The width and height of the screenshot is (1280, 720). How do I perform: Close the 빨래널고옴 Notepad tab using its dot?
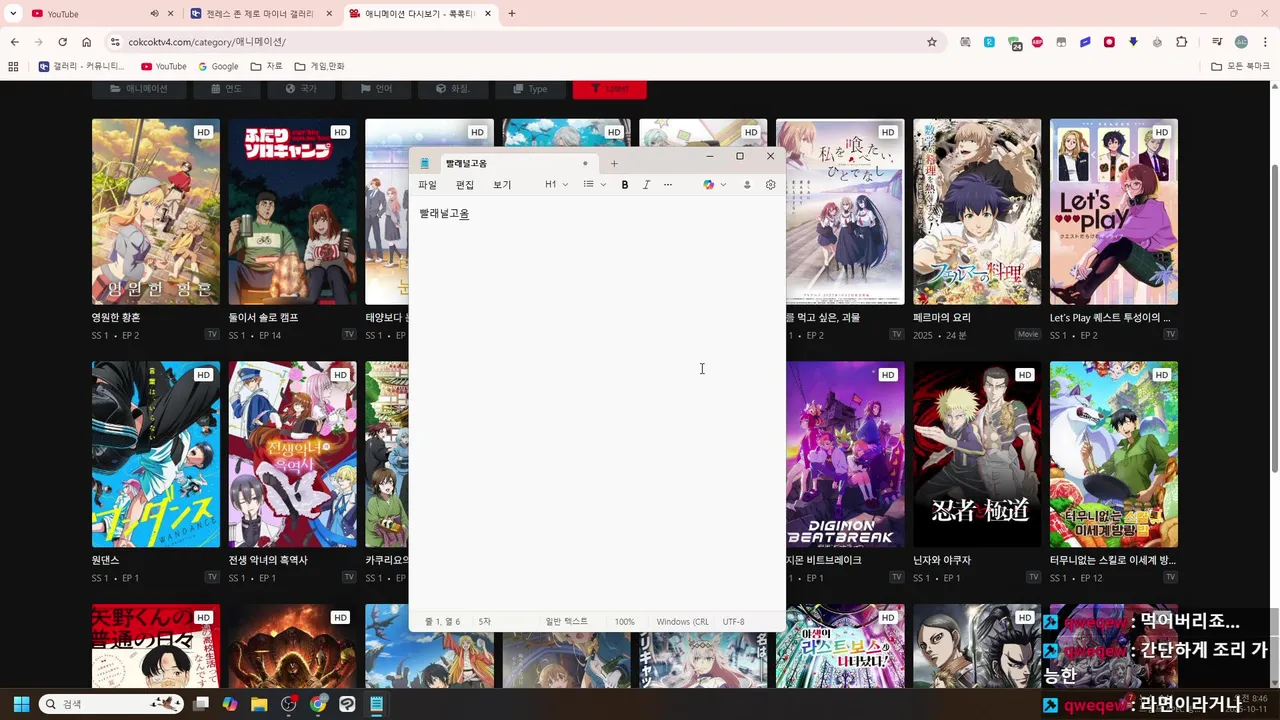point(585,163)
